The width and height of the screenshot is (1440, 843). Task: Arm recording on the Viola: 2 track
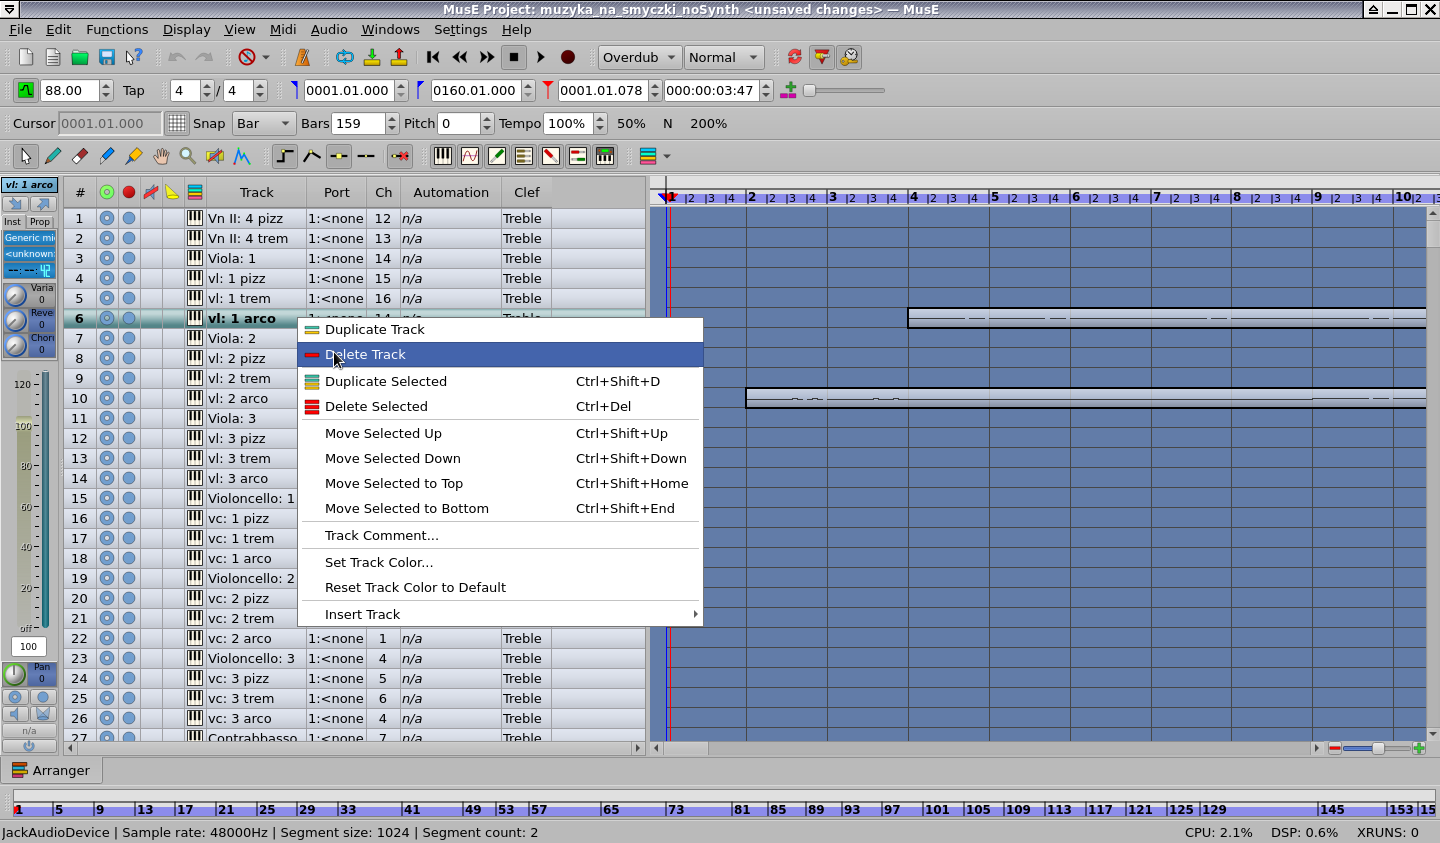[x=128, y=338]
